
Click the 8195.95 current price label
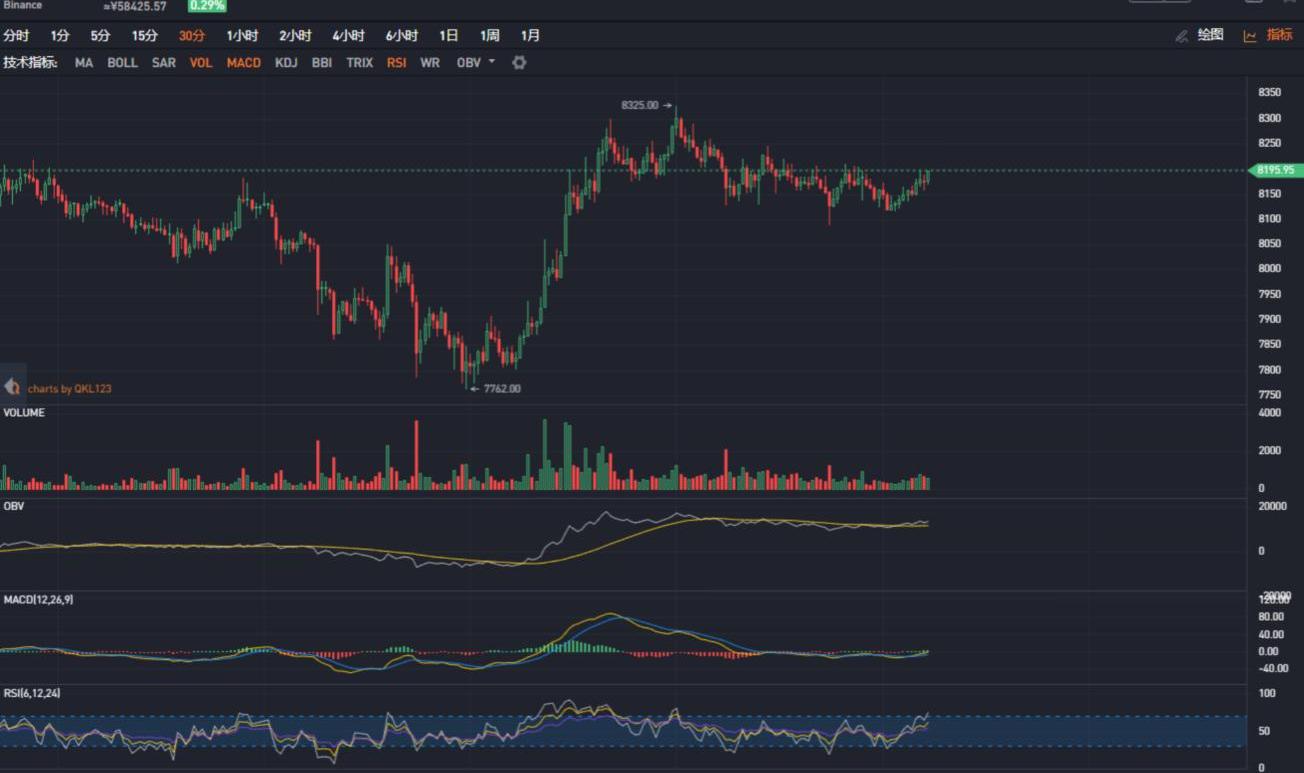click(x=1275, y=170)
